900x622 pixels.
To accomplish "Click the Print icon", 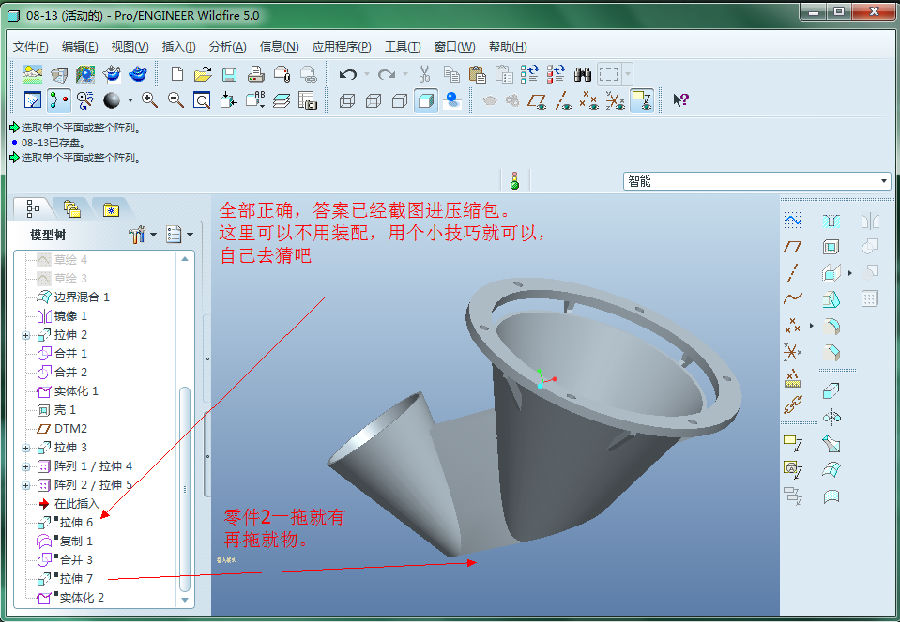I will pyautogui.click(x=256, y=74).
